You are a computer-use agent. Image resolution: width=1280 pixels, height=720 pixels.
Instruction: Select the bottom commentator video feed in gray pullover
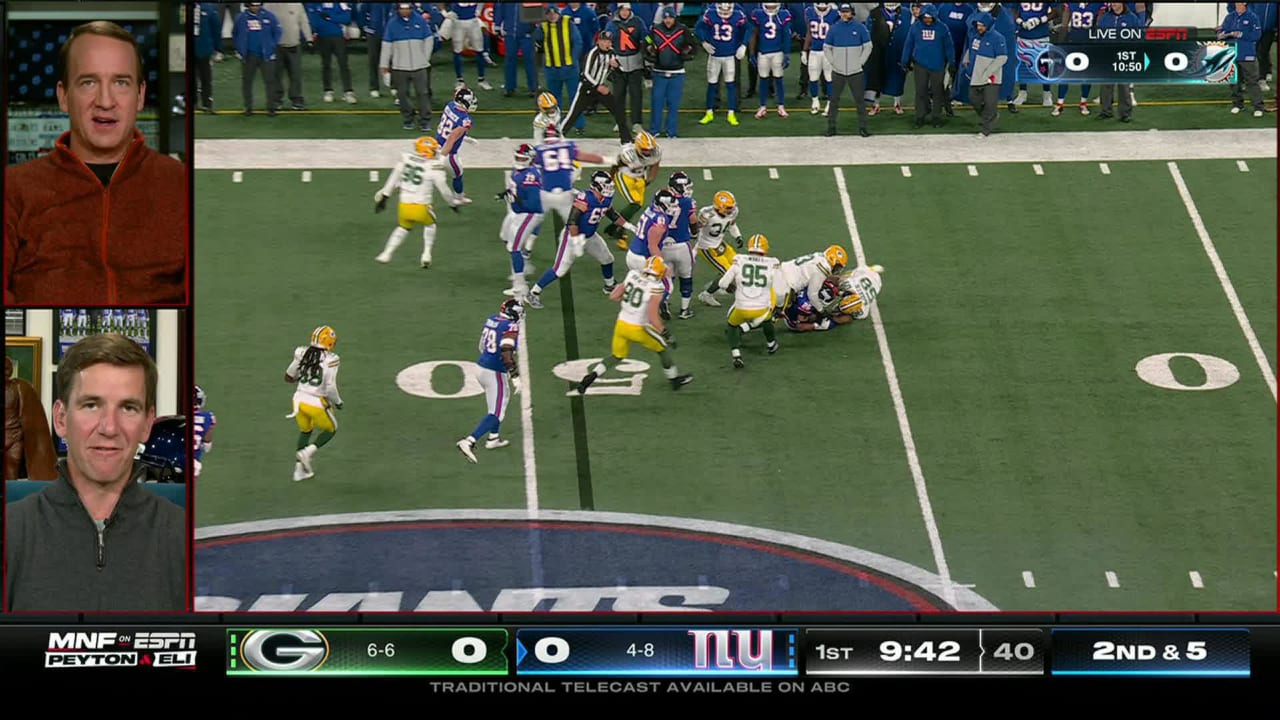pos(96,460)
